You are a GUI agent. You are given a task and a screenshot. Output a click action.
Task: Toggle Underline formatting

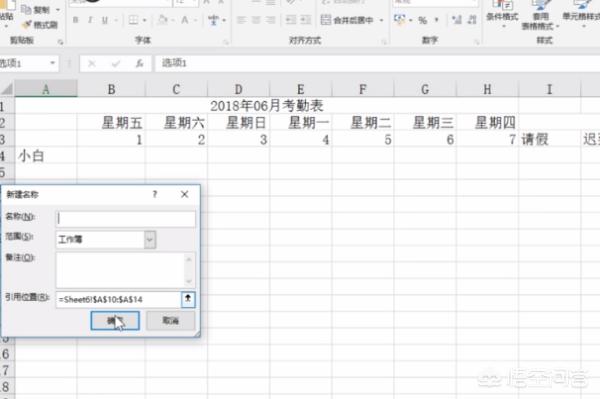[x=105, y=20]
